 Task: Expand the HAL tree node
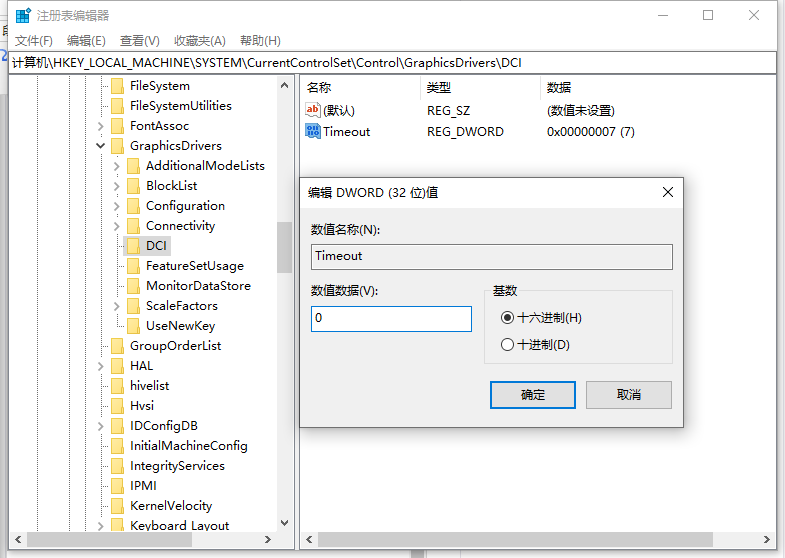point(101,366)
